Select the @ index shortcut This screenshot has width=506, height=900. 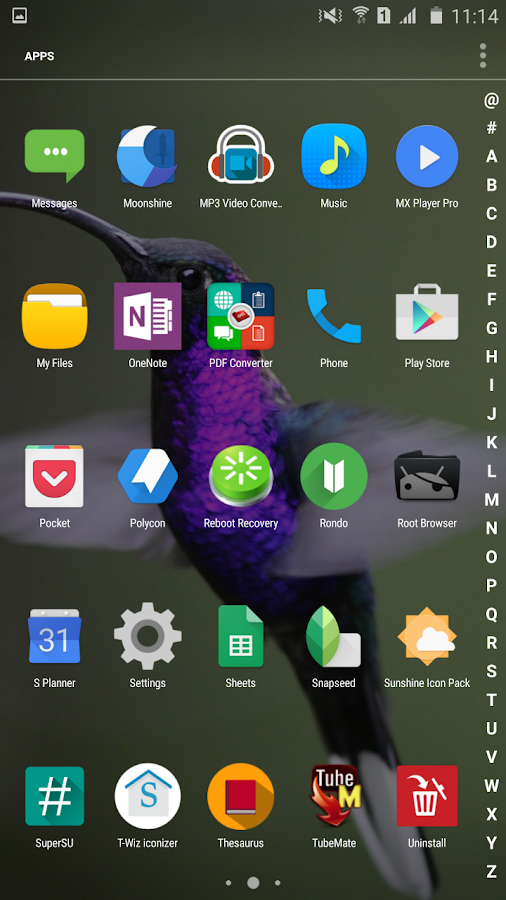(x=492, y=100)
